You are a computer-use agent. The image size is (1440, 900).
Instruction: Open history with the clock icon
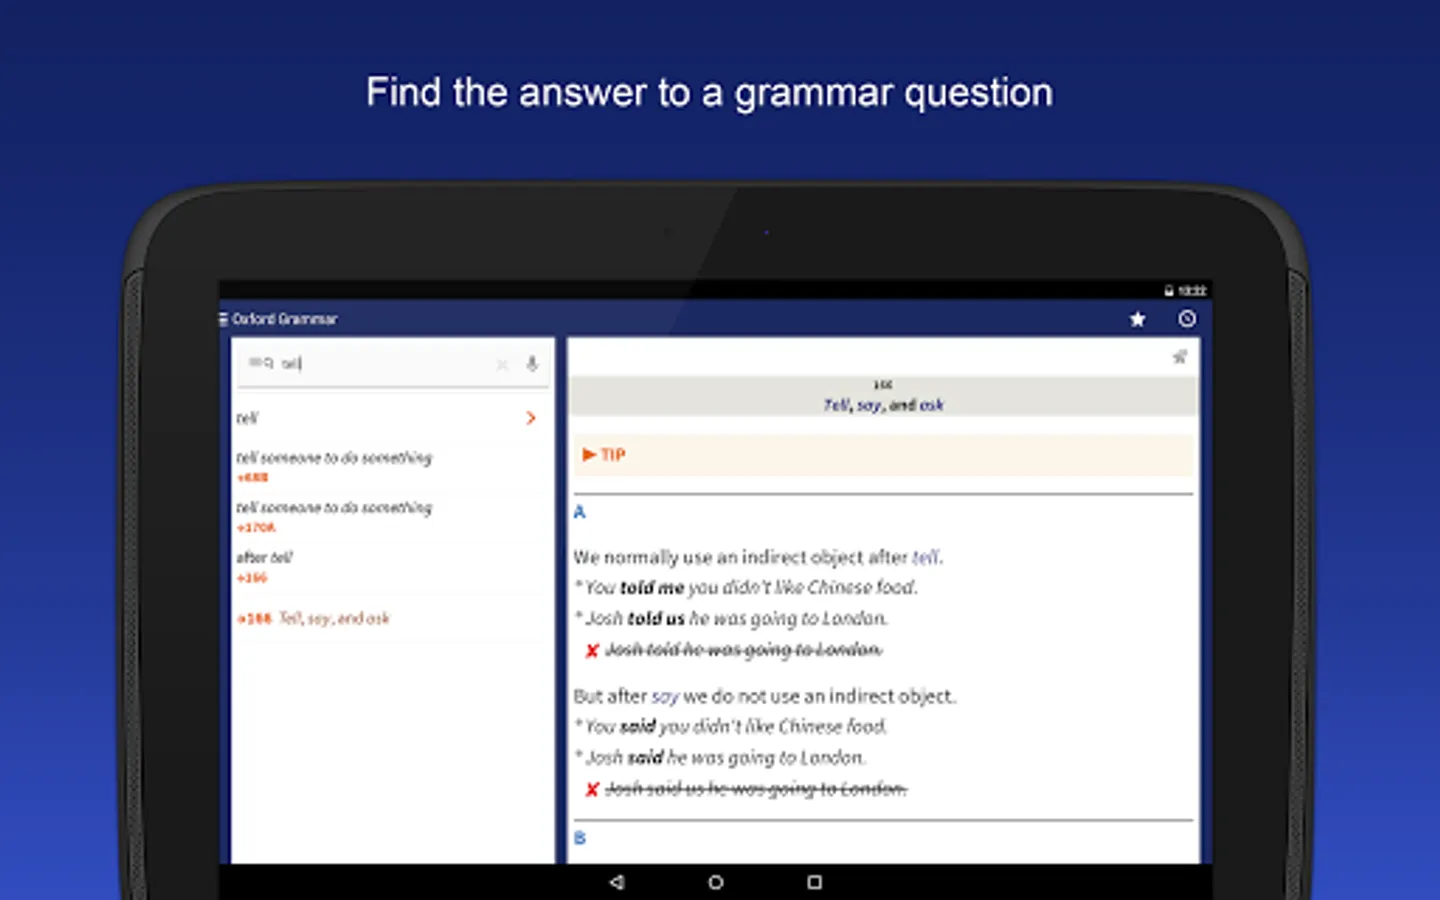(x=1187, y=319)
